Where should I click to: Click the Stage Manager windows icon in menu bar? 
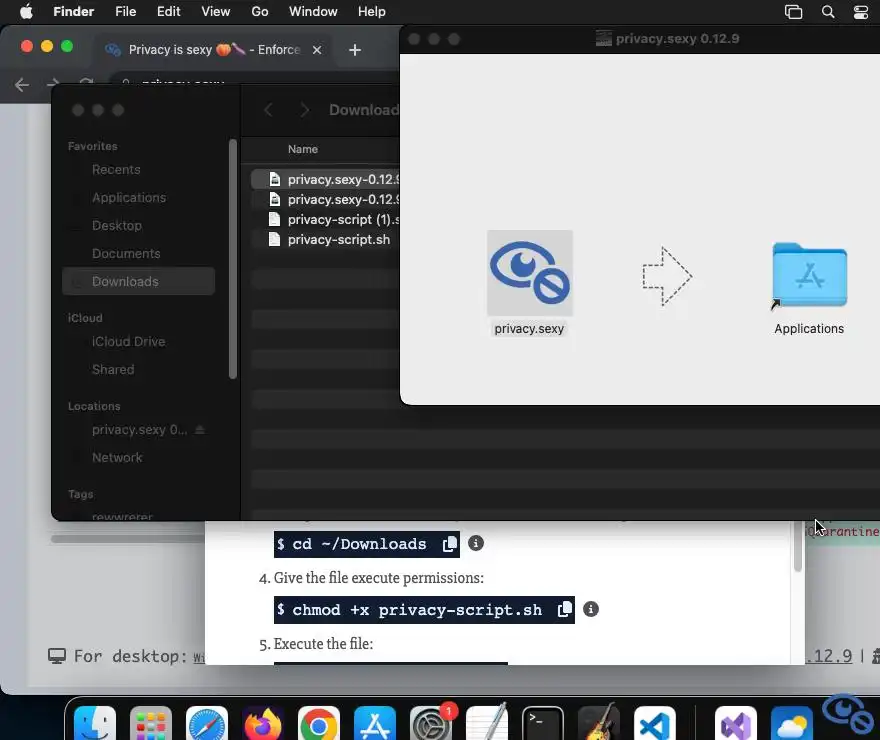pyautogui.click(x=794, y=12)
